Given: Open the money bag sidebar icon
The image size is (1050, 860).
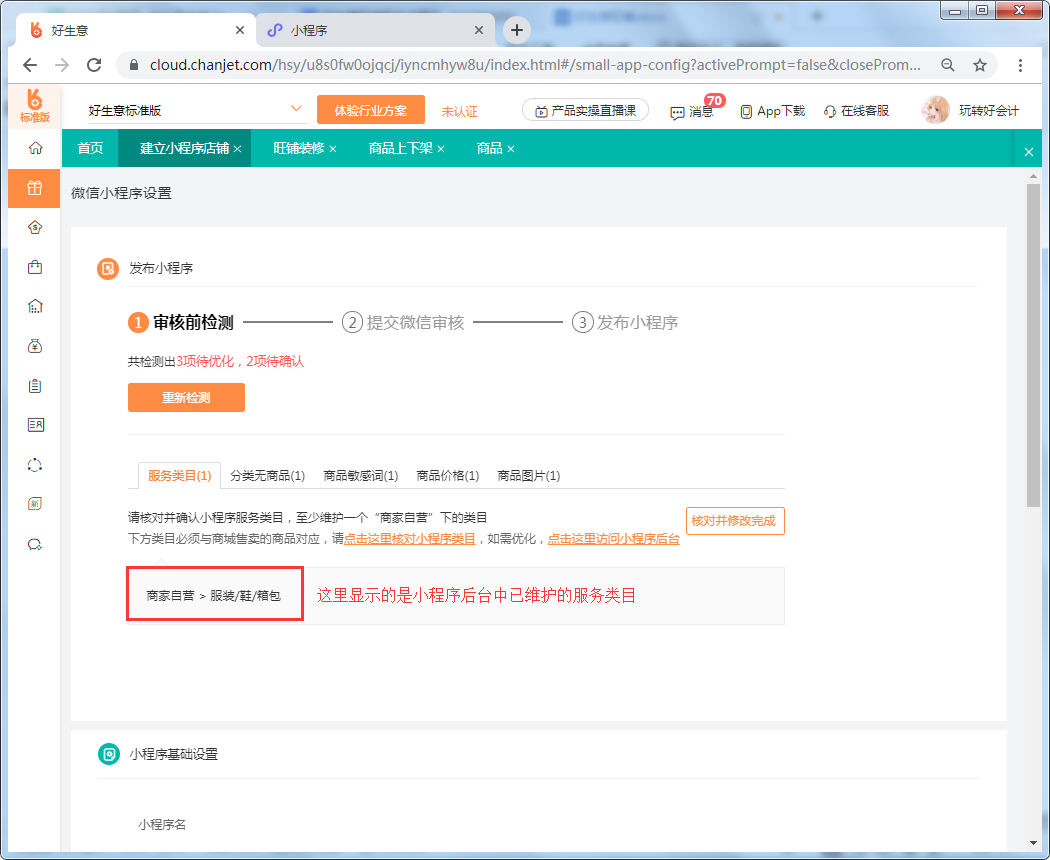Looking at the screenshot, I should click(35, 346).
